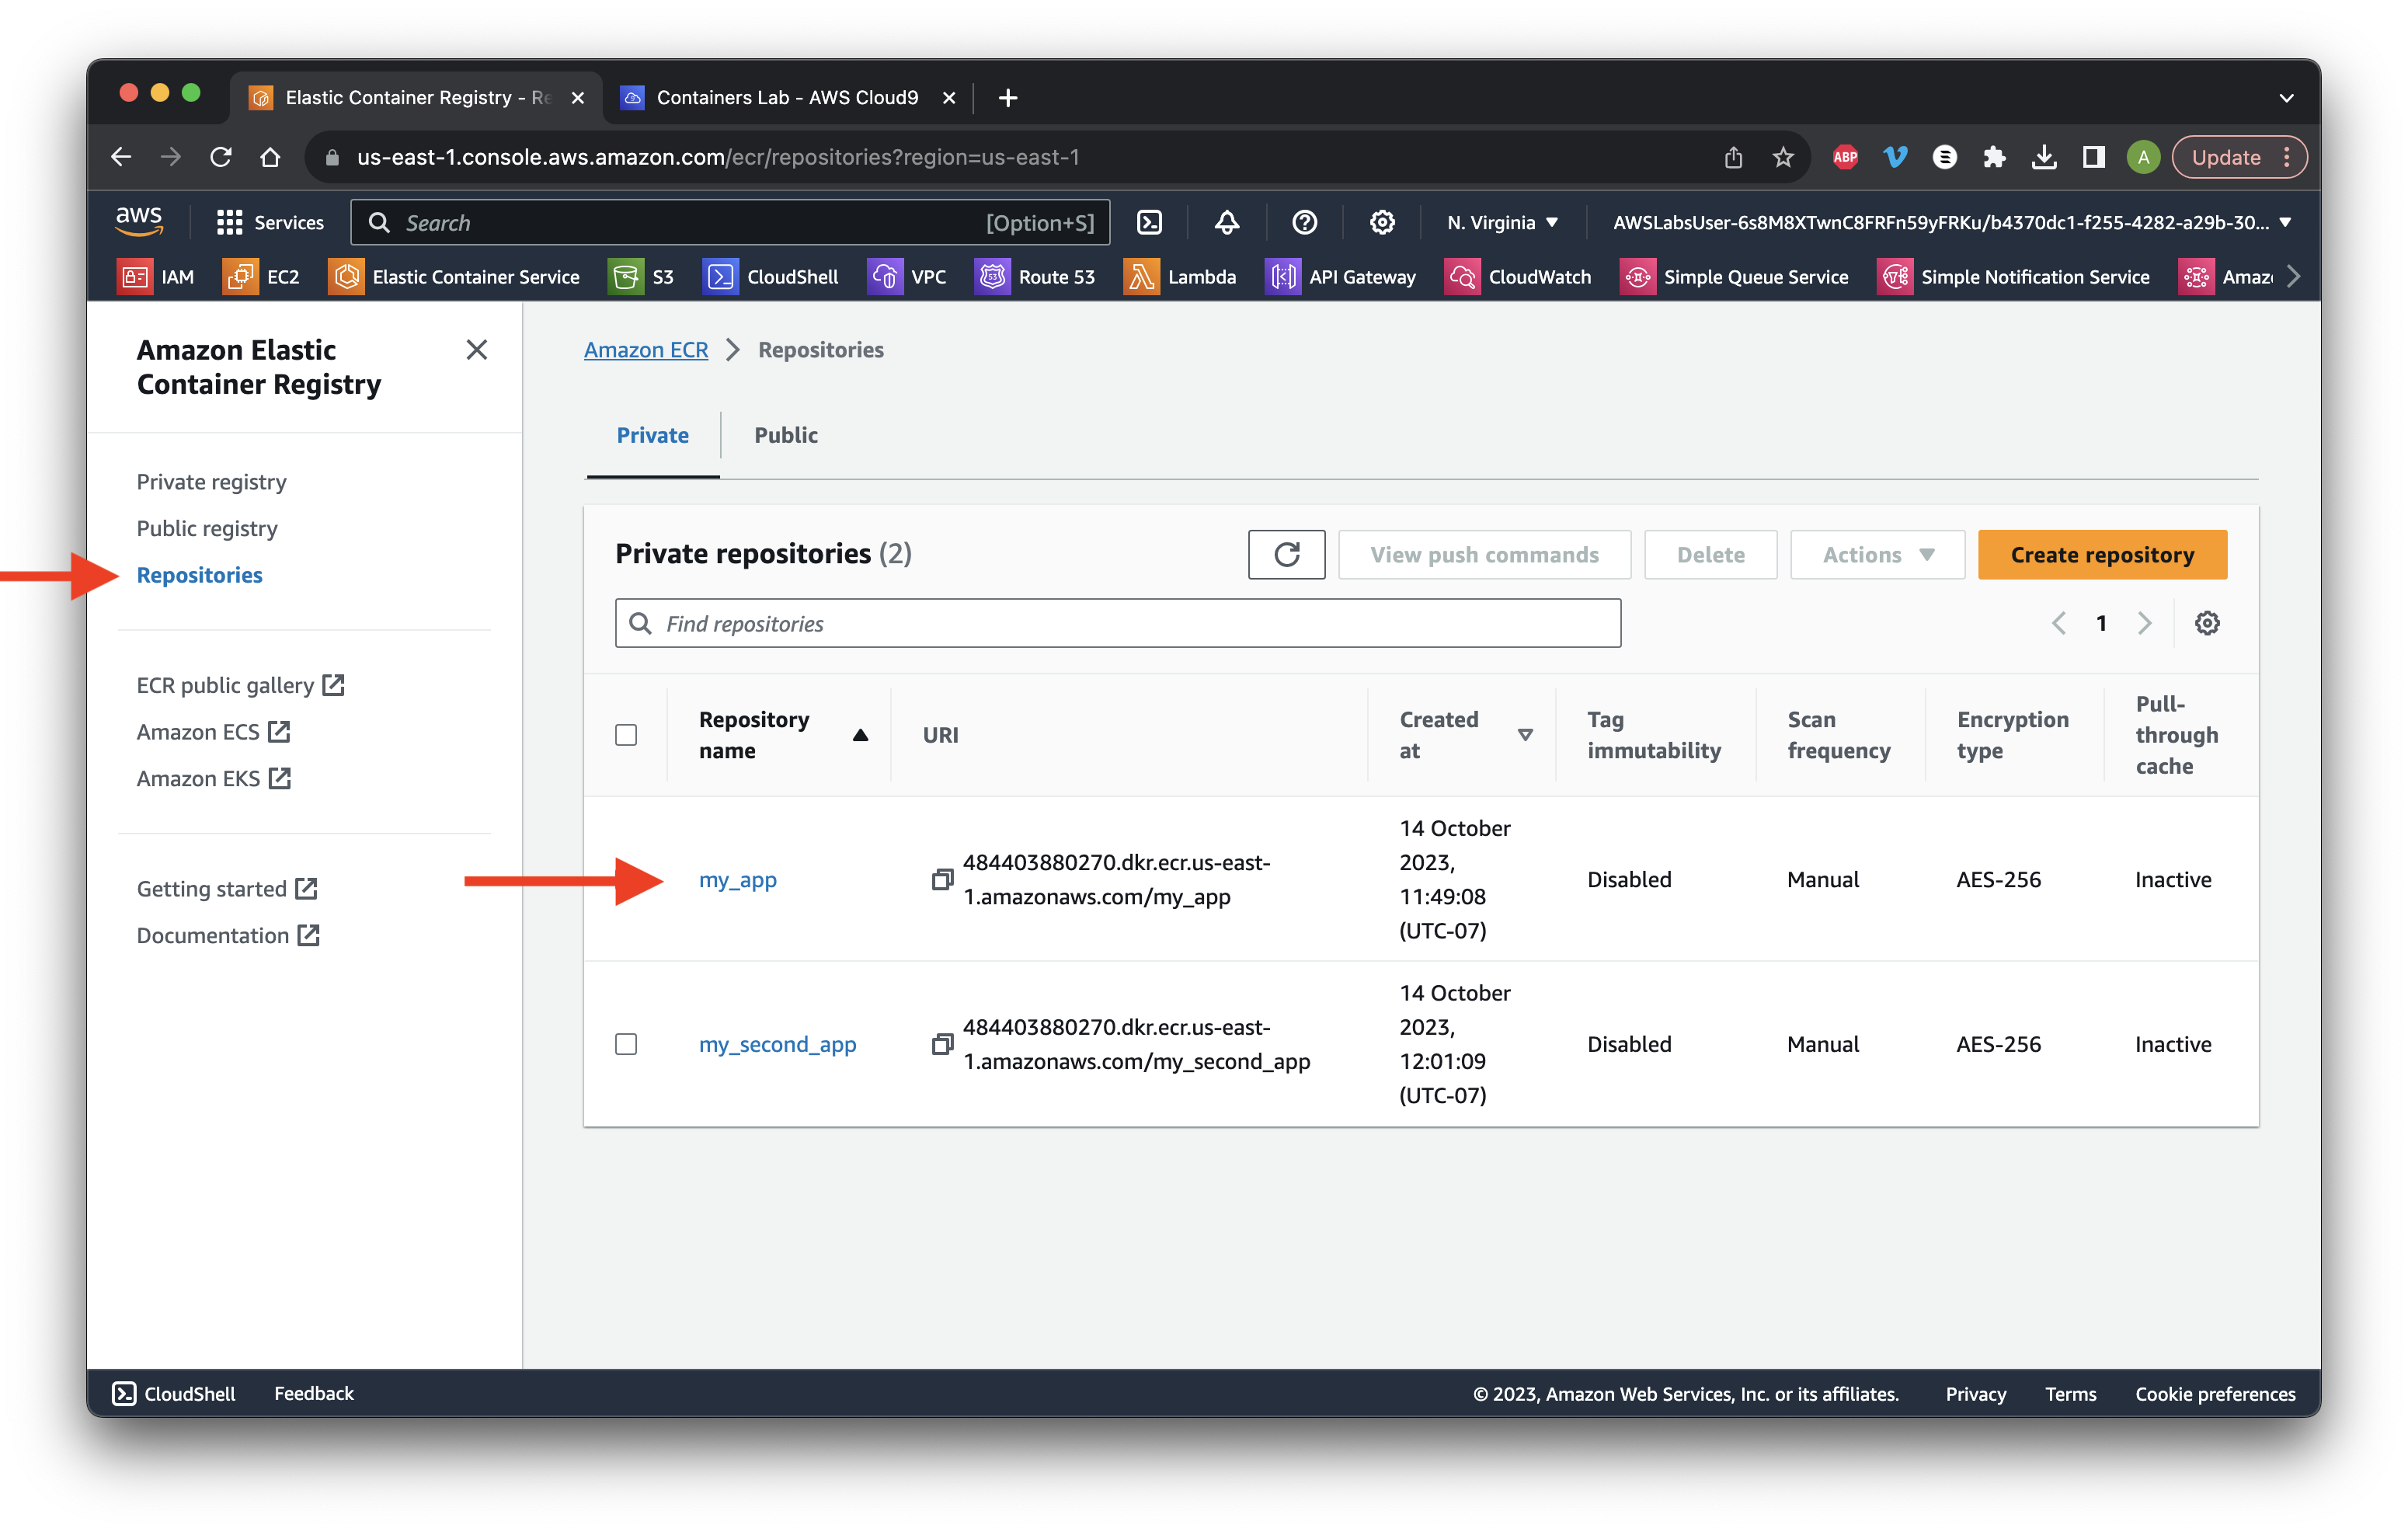Open the my_second_app repository link
The height and width of the screenshot is (1532, 2408).
coord(777,1044)
